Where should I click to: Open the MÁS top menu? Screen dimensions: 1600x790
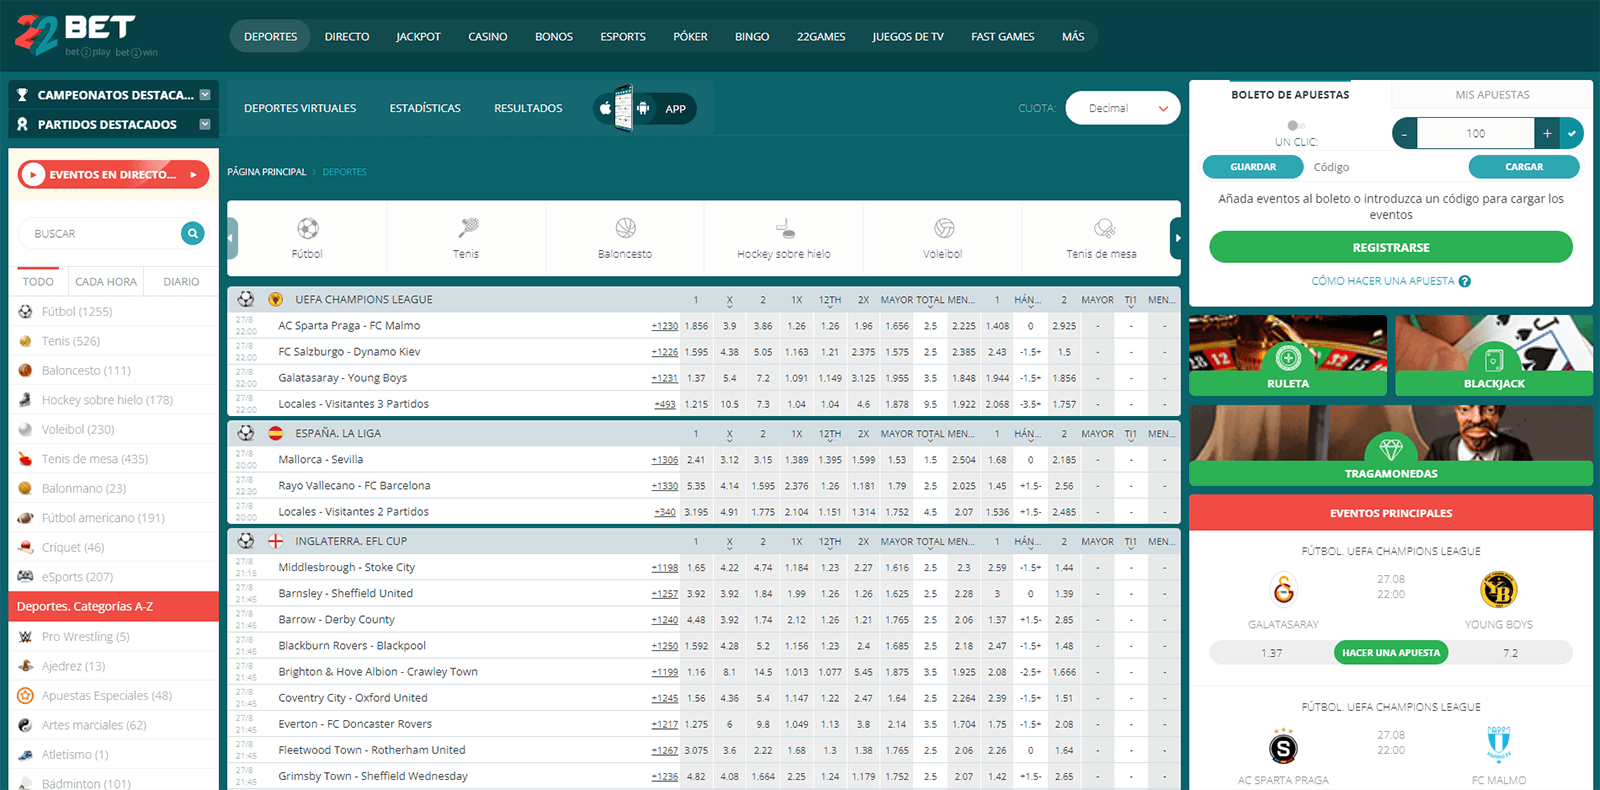(x=1073, y=36)
